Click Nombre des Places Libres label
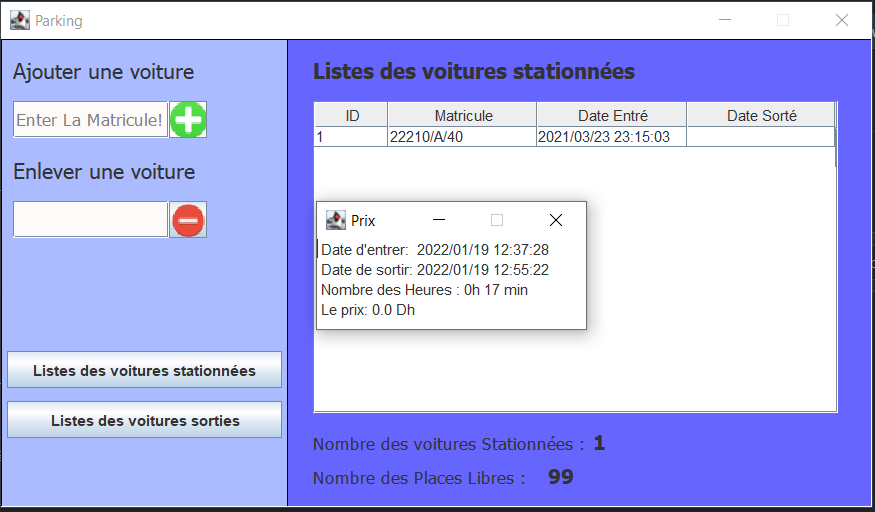Image resolution: width=875 pixels, height=512 pixels. [419, 478]
